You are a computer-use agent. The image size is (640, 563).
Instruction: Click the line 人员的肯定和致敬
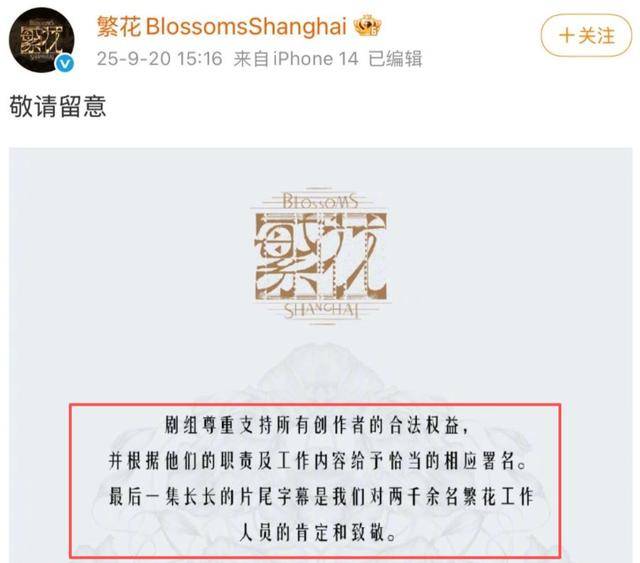point(317,532)
